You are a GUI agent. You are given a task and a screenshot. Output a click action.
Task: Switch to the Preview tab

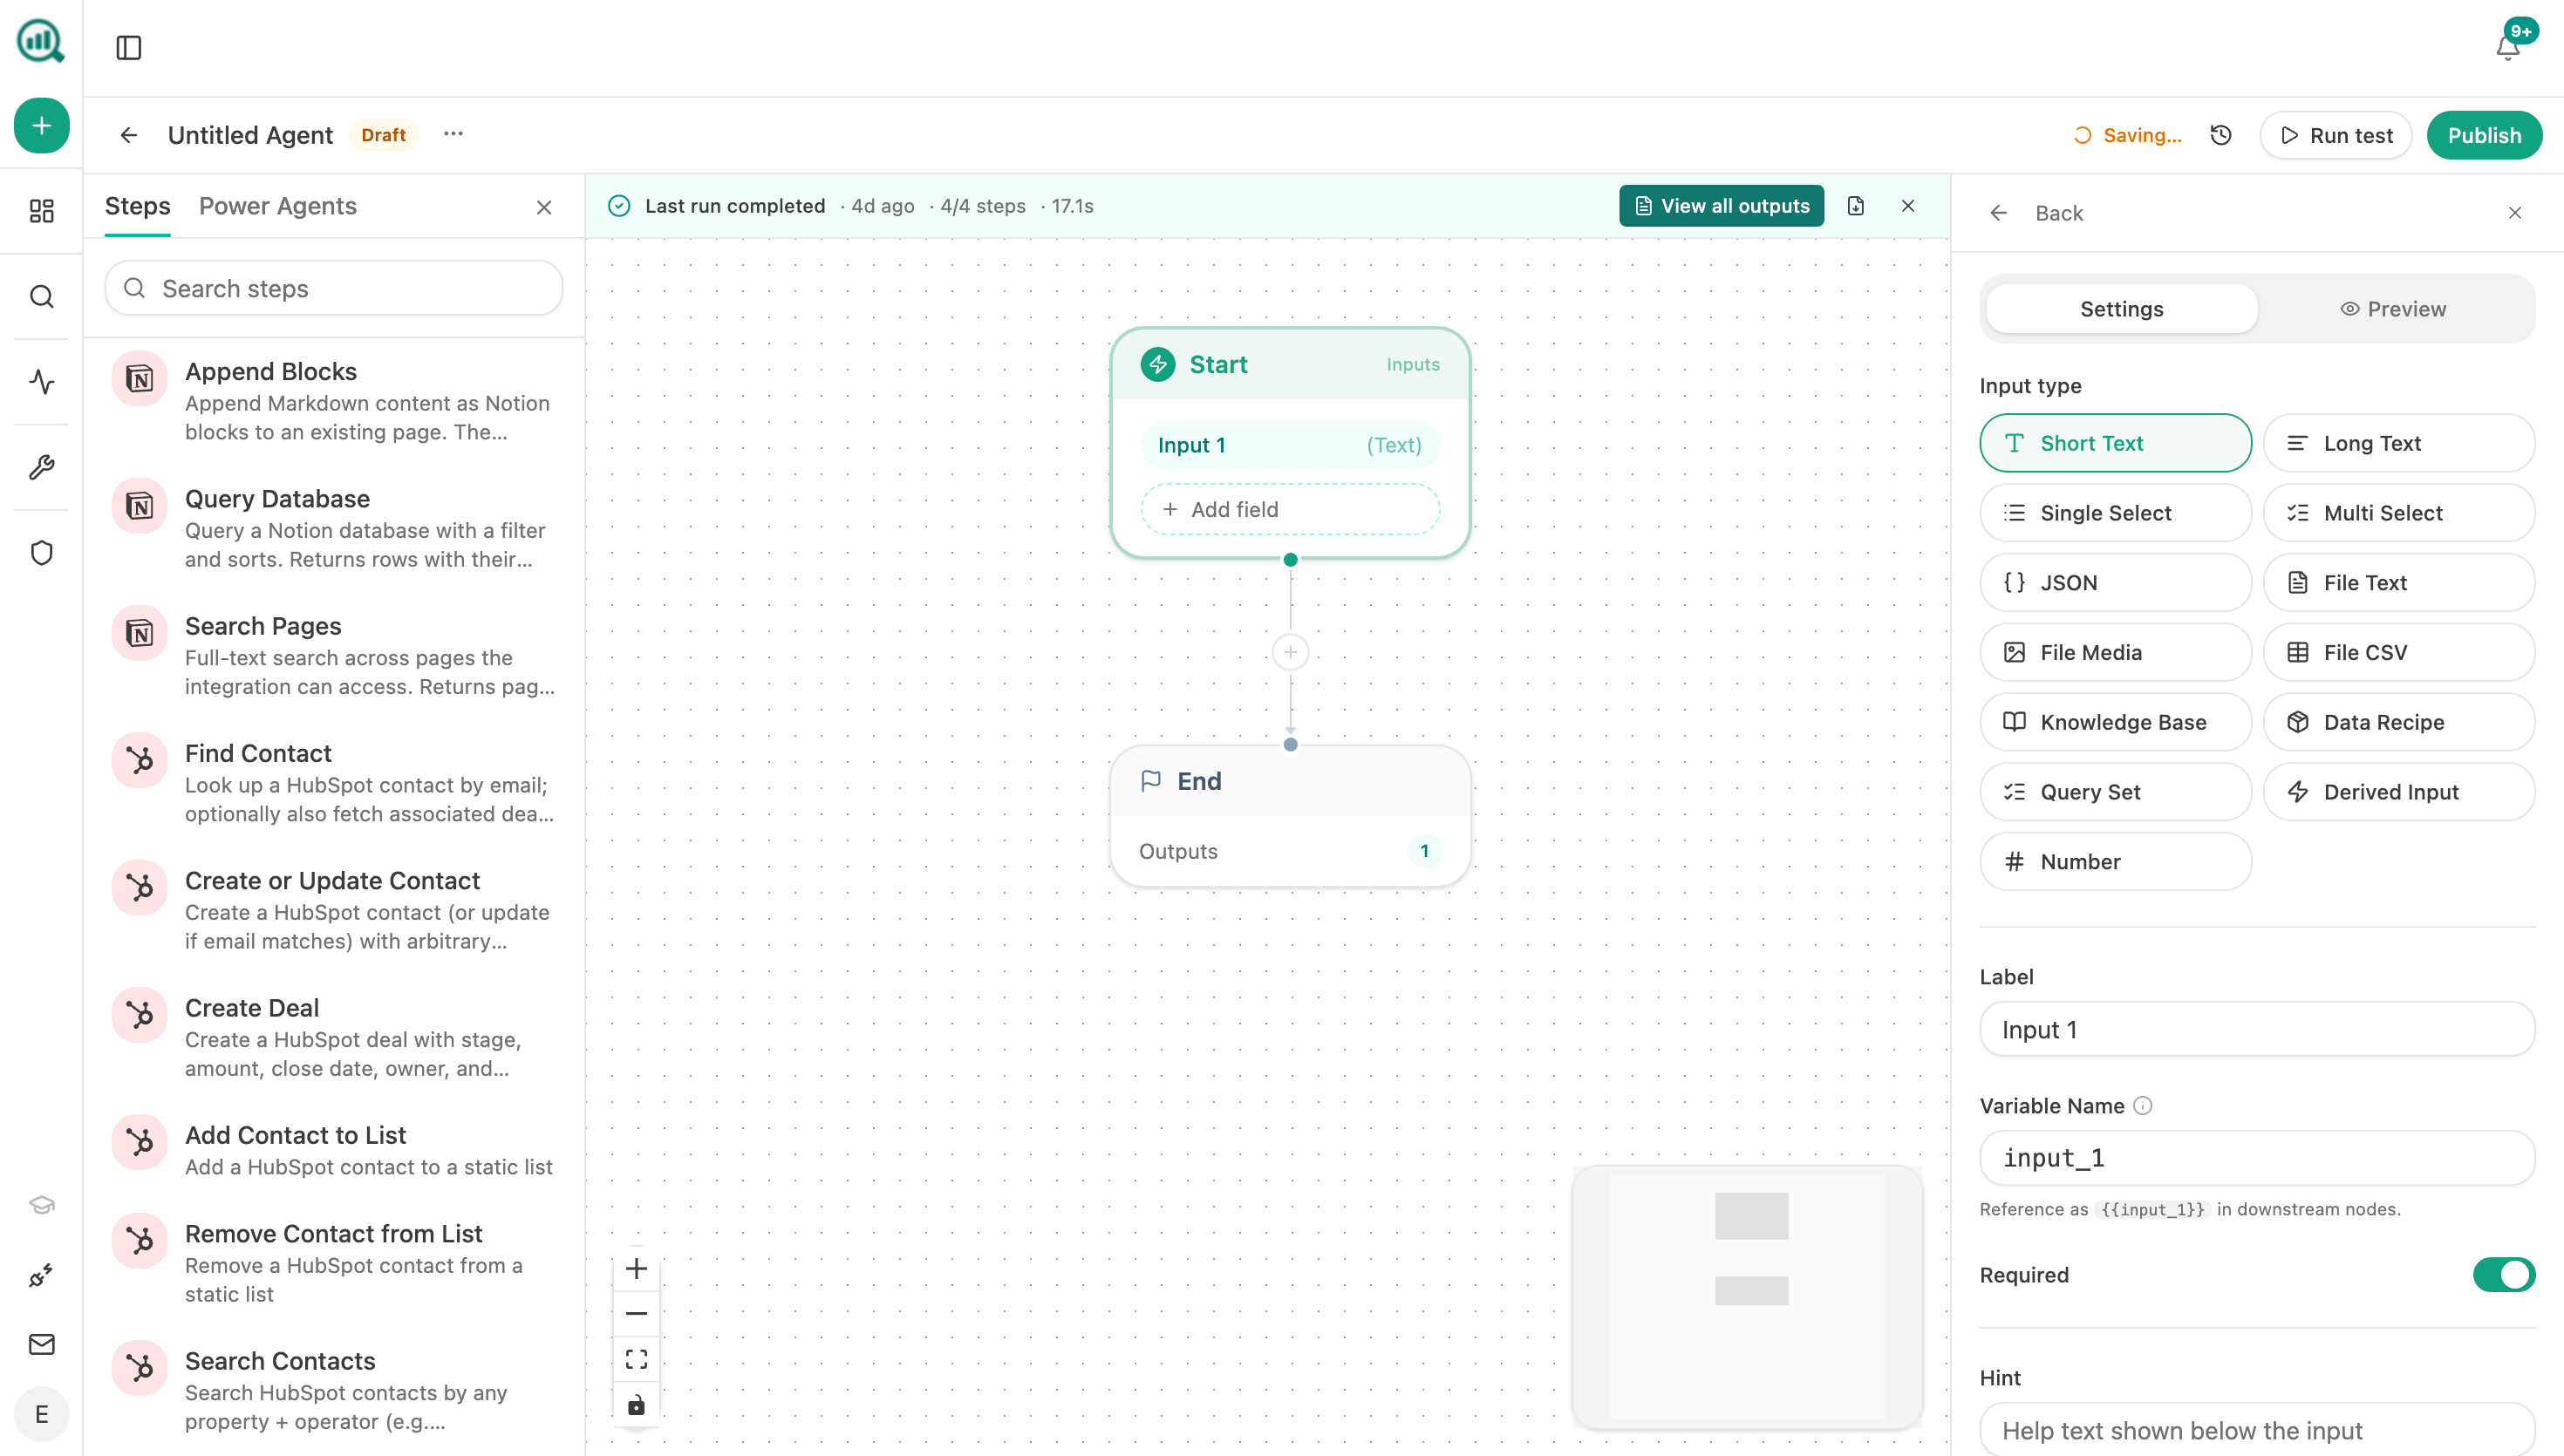click(x=2393, y=309)
